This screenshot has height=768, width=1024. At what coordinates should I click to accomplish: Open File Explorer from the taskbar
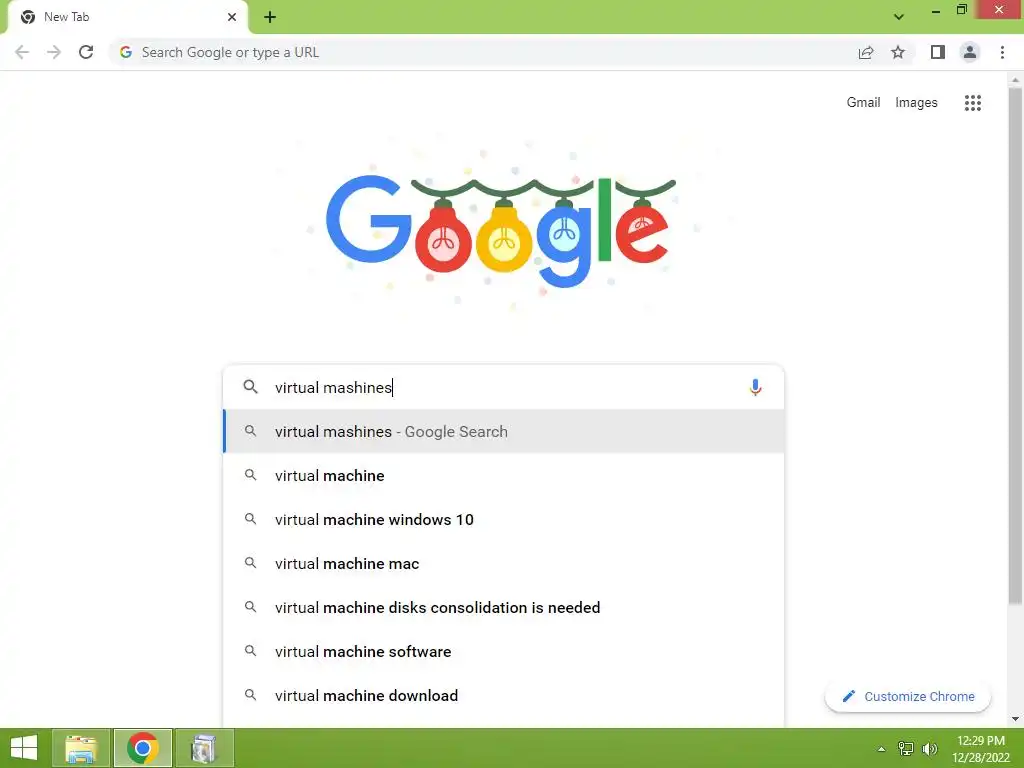(81, 748)
